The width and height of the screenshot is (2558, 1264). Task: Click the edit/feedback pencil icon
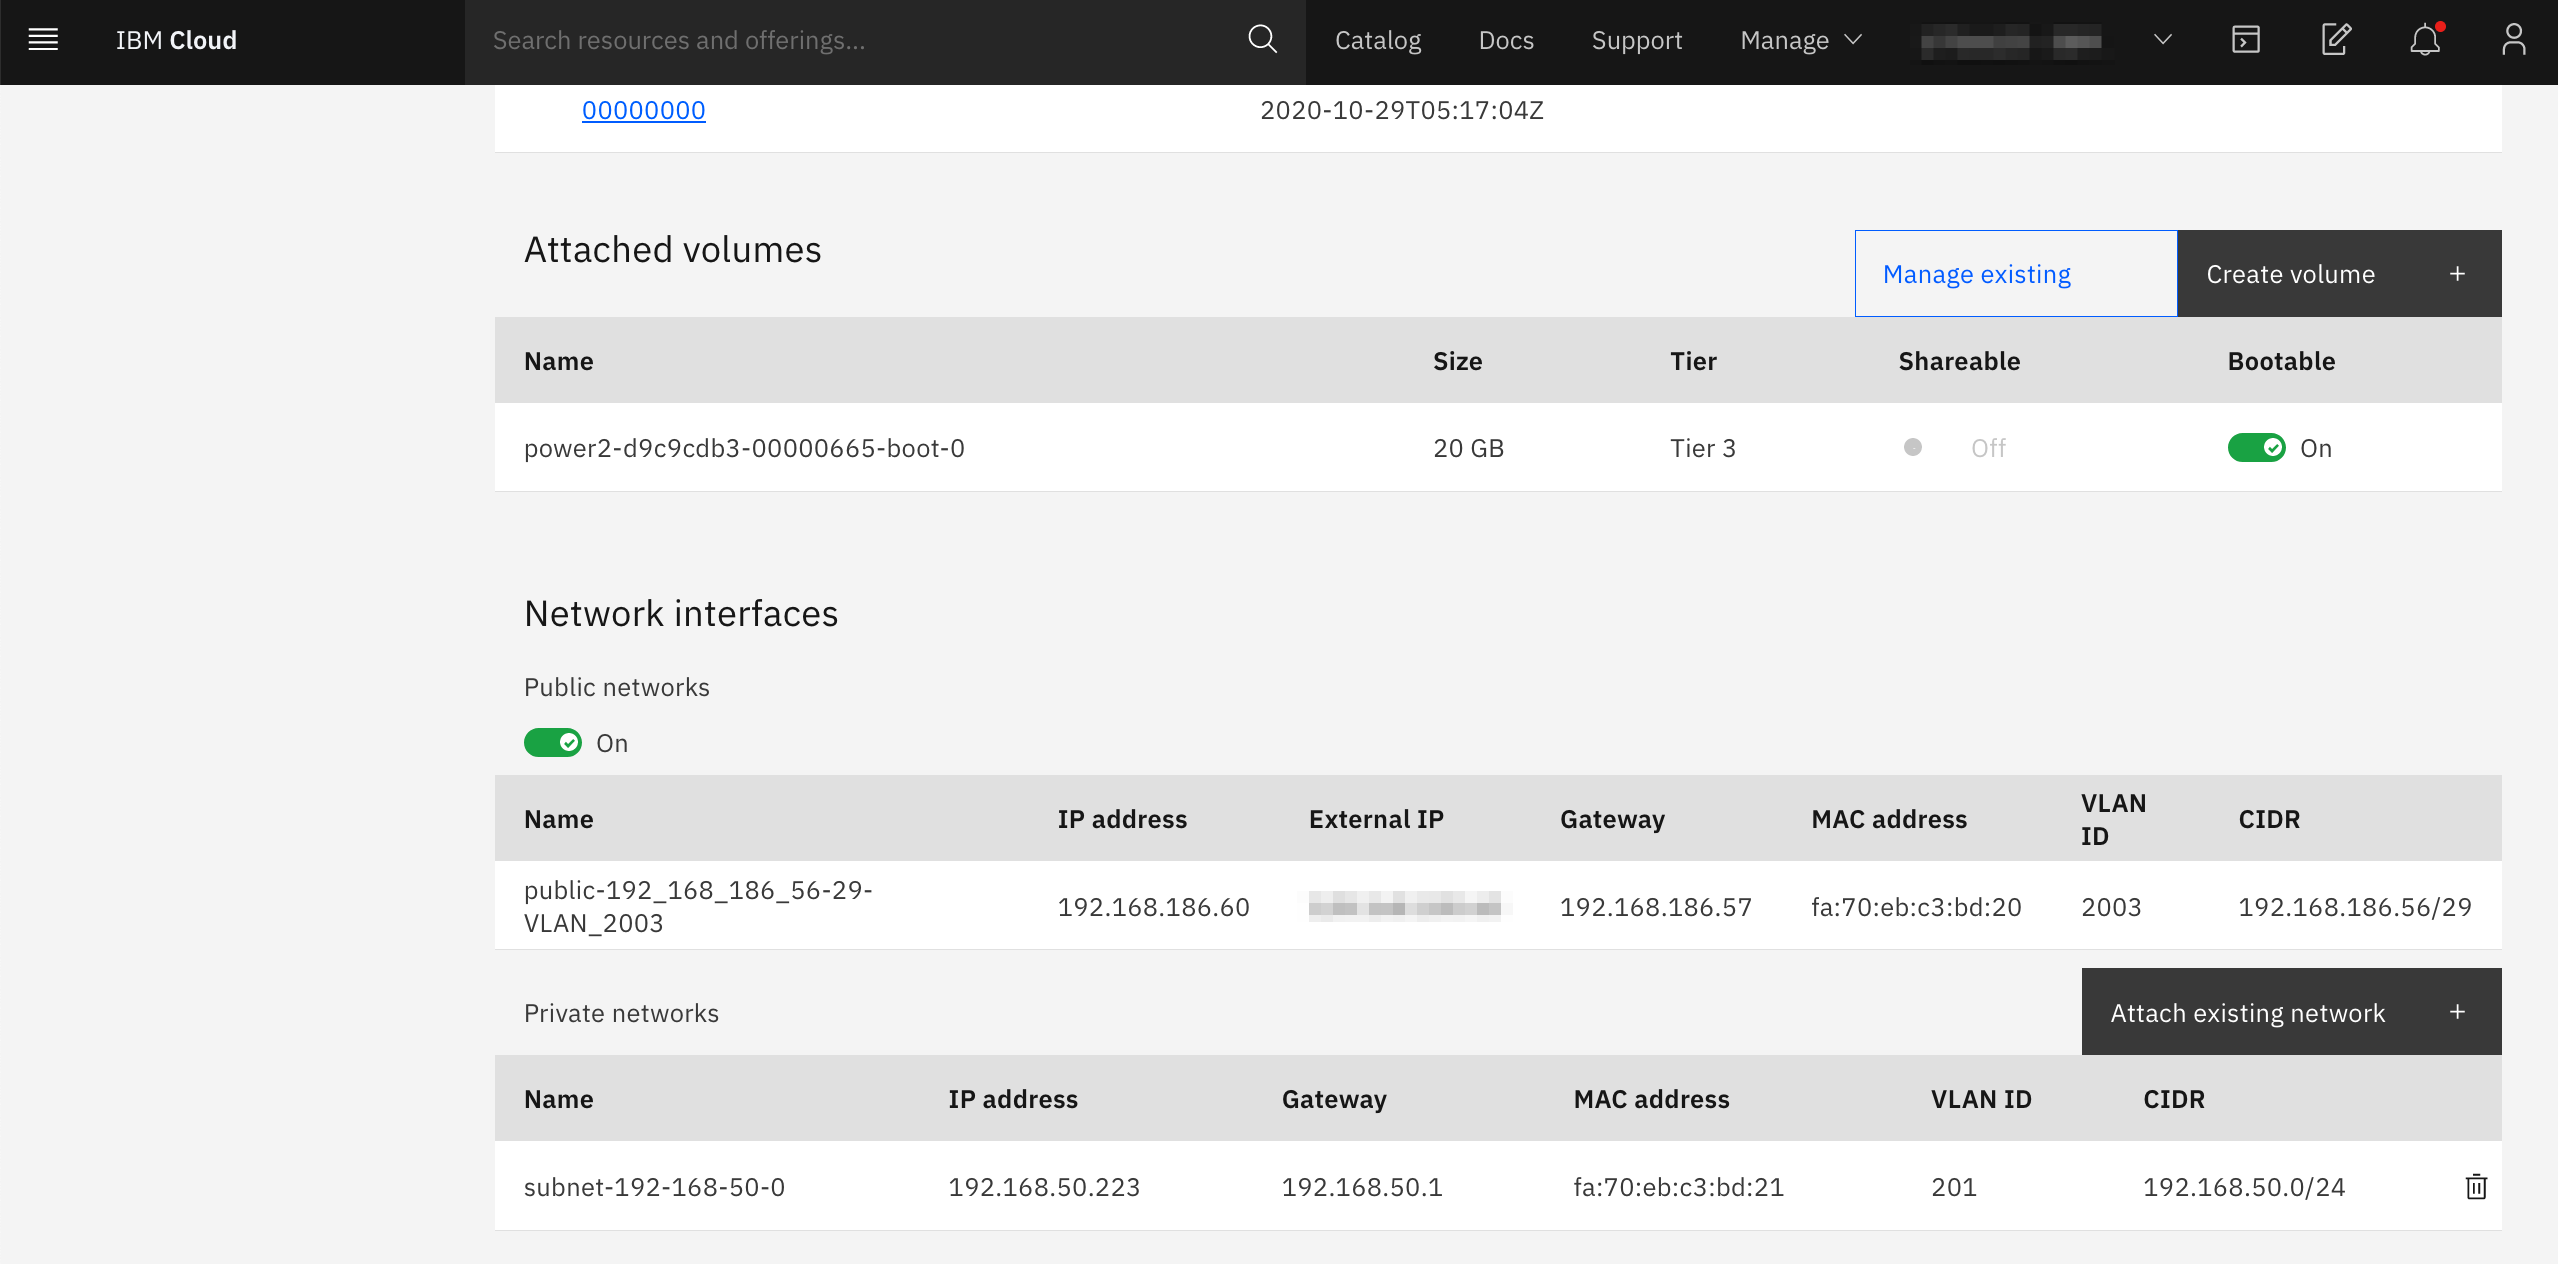2335,40
